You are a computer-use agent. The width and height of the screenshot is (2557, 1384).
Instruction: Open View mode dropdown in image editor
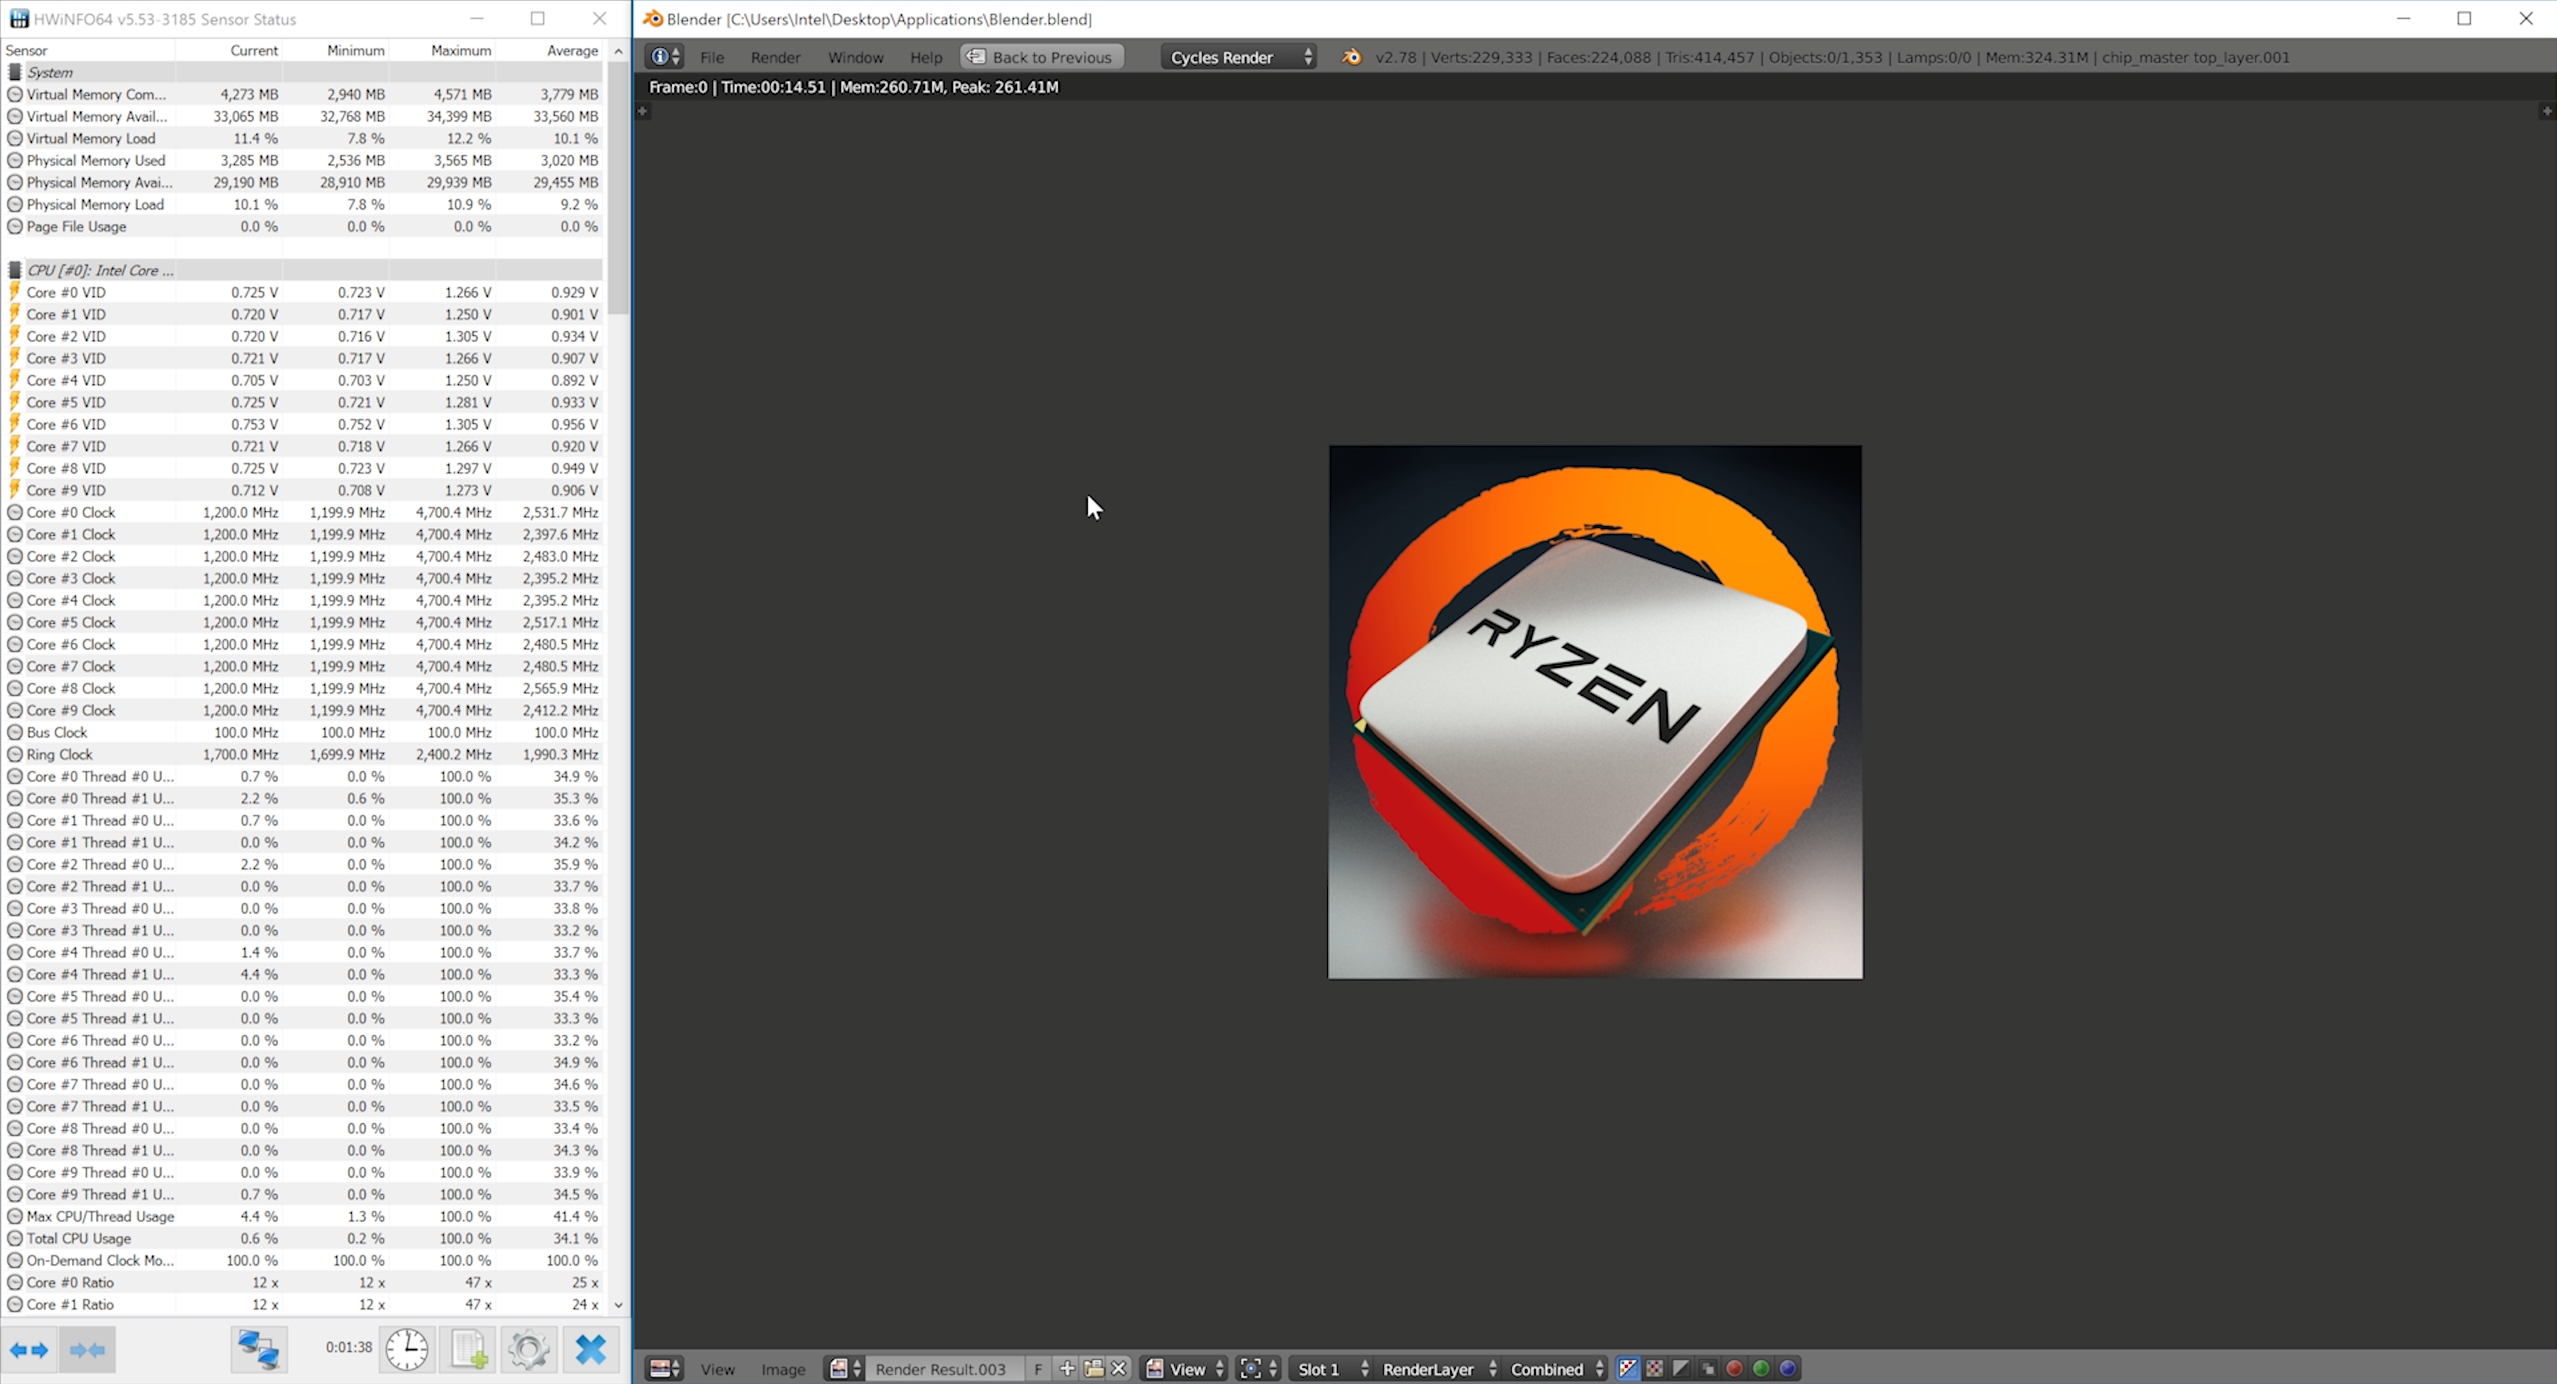(x=1185, y=1369)
